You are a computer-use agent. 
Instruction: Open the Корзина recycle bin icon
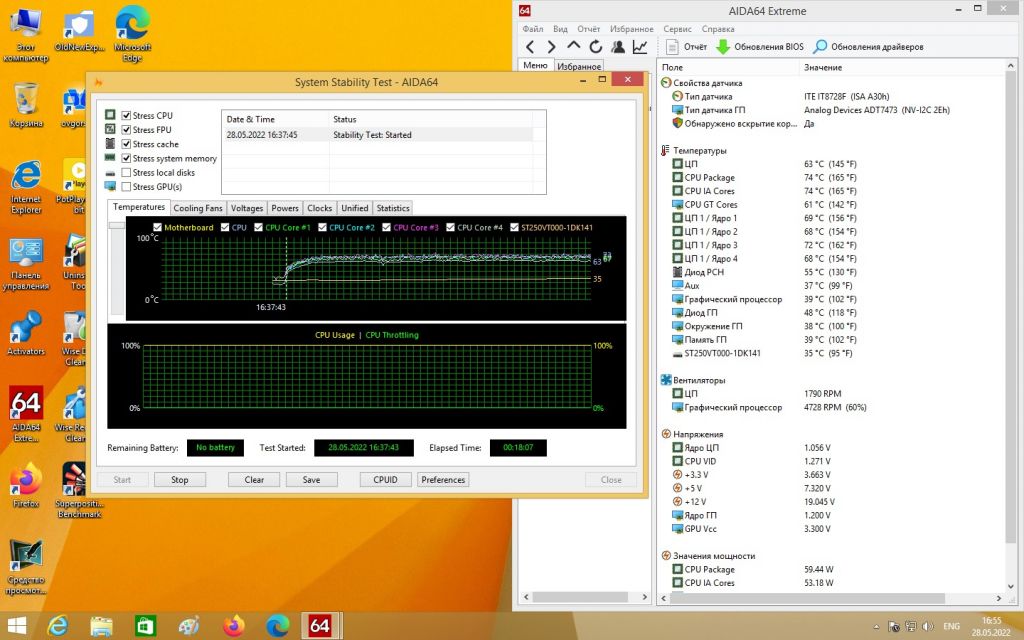(25, 104)
